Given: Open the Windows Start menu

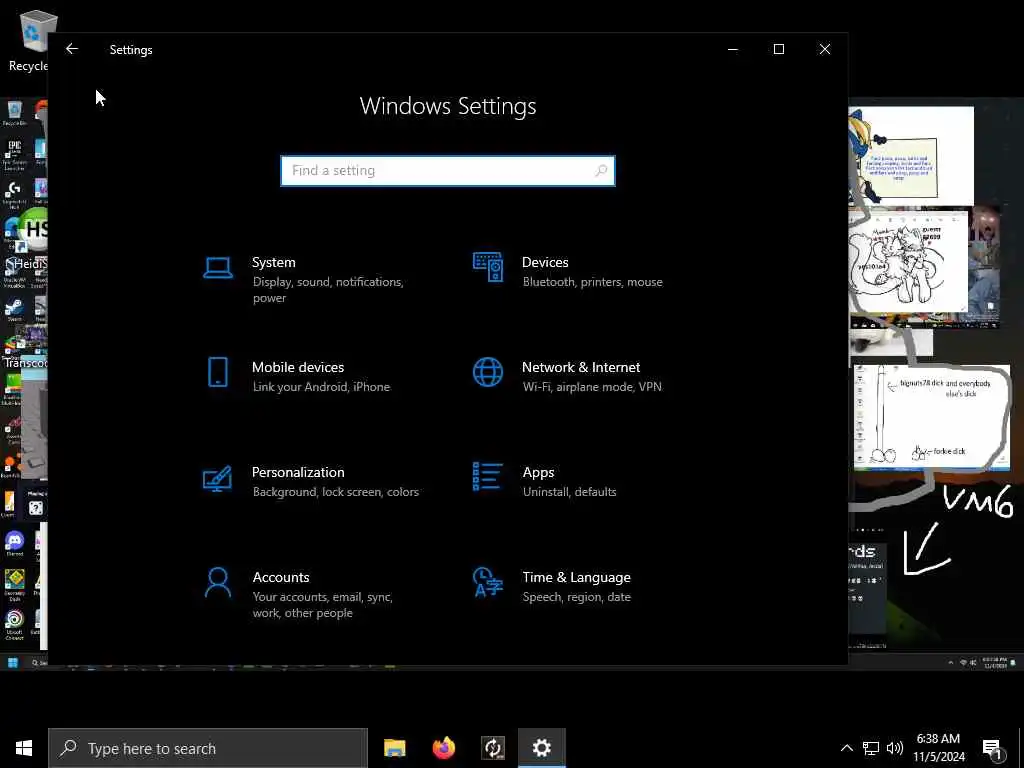Looking at the screenshot, I should tap(24, 748).
